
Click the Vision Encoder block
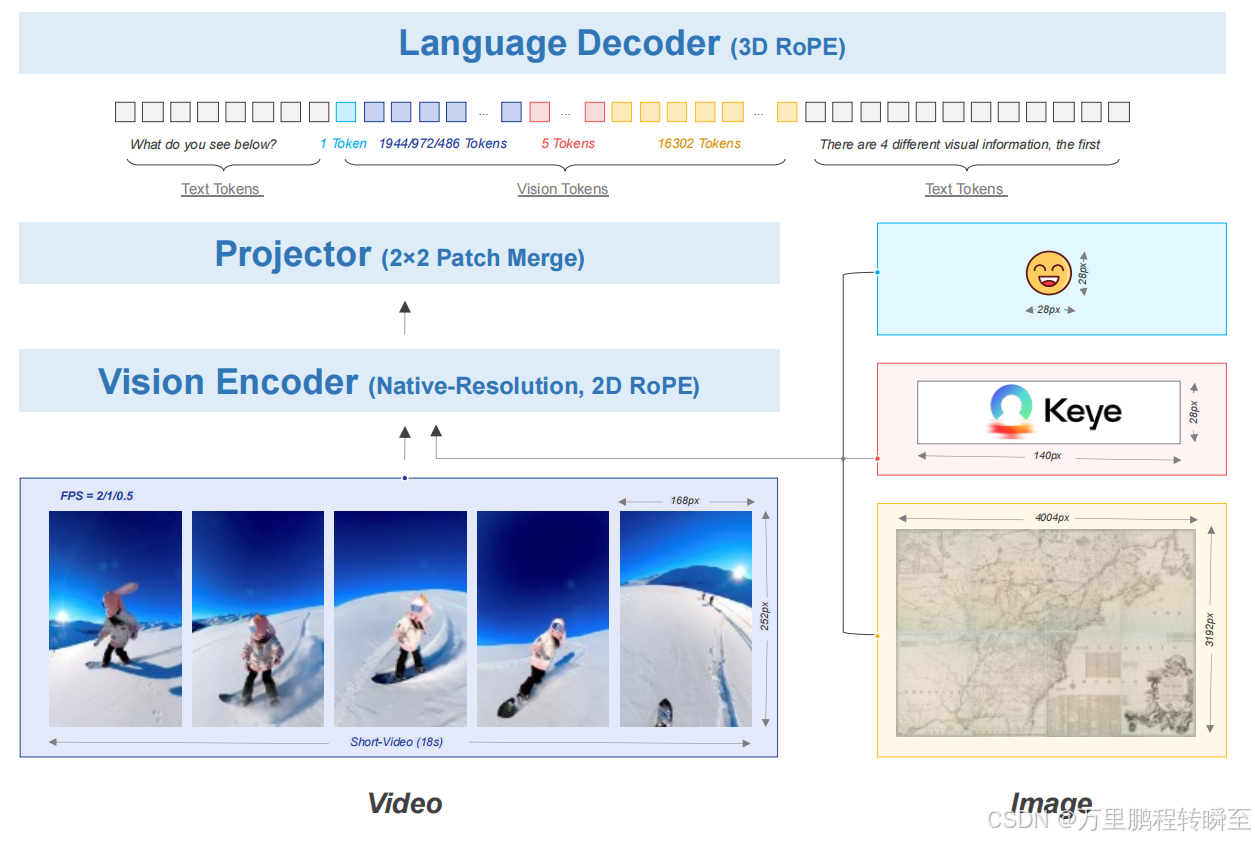click(399, 382)
